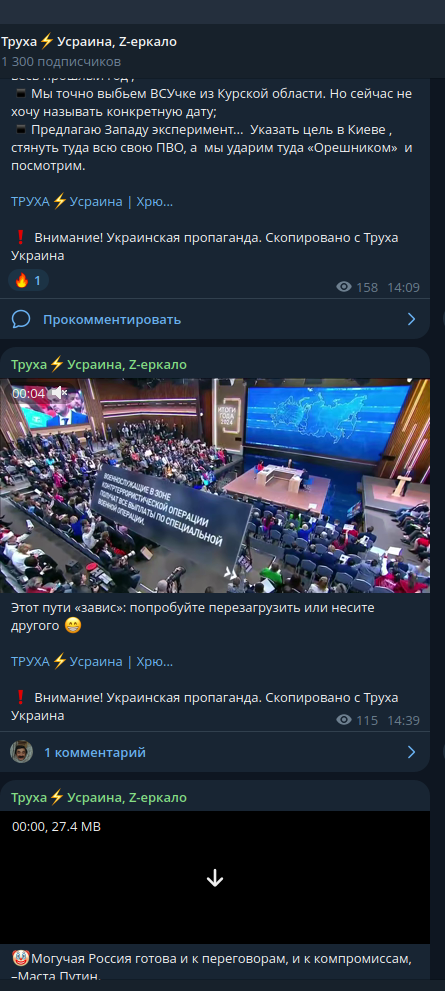445x991 pixels.
Task: Click the commenter avatar beside 1 комментарий
Action: coord(21,751)
